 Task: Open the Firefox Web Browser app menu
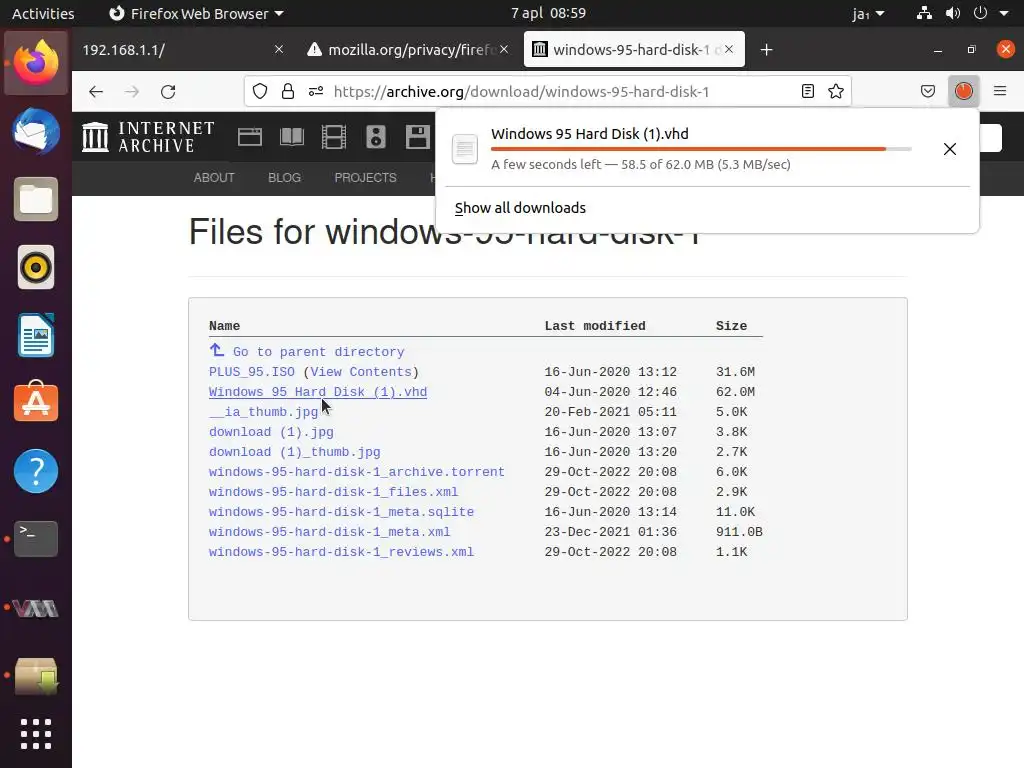196,13
